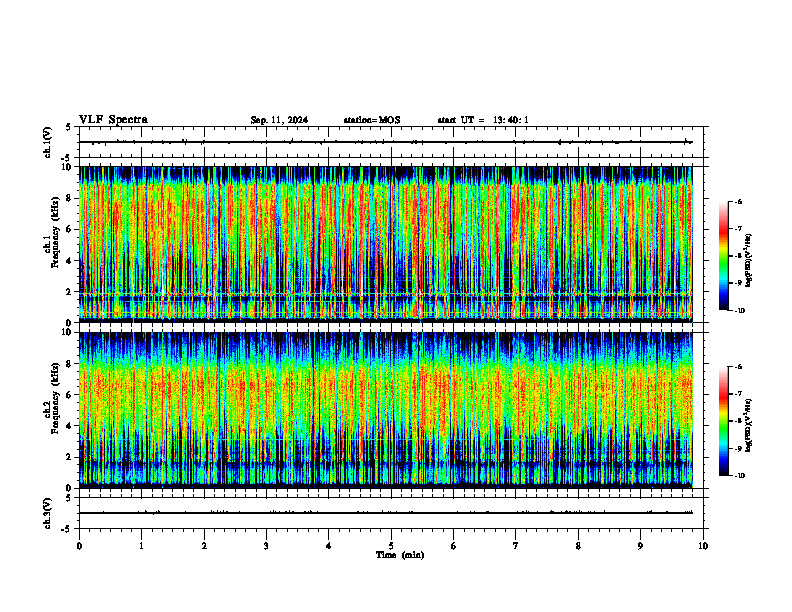Click the '5' tick on ch.1(V) axis

pyautogui.click(x=68, y=127)
